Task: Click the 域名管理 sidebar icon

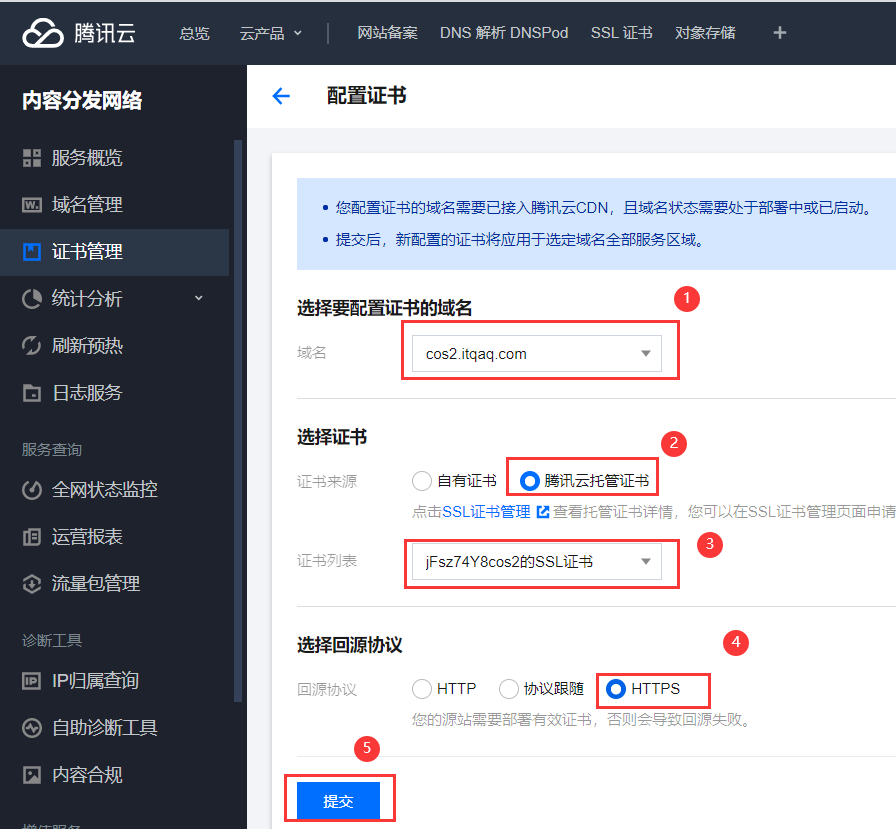Action: [31, 205]
